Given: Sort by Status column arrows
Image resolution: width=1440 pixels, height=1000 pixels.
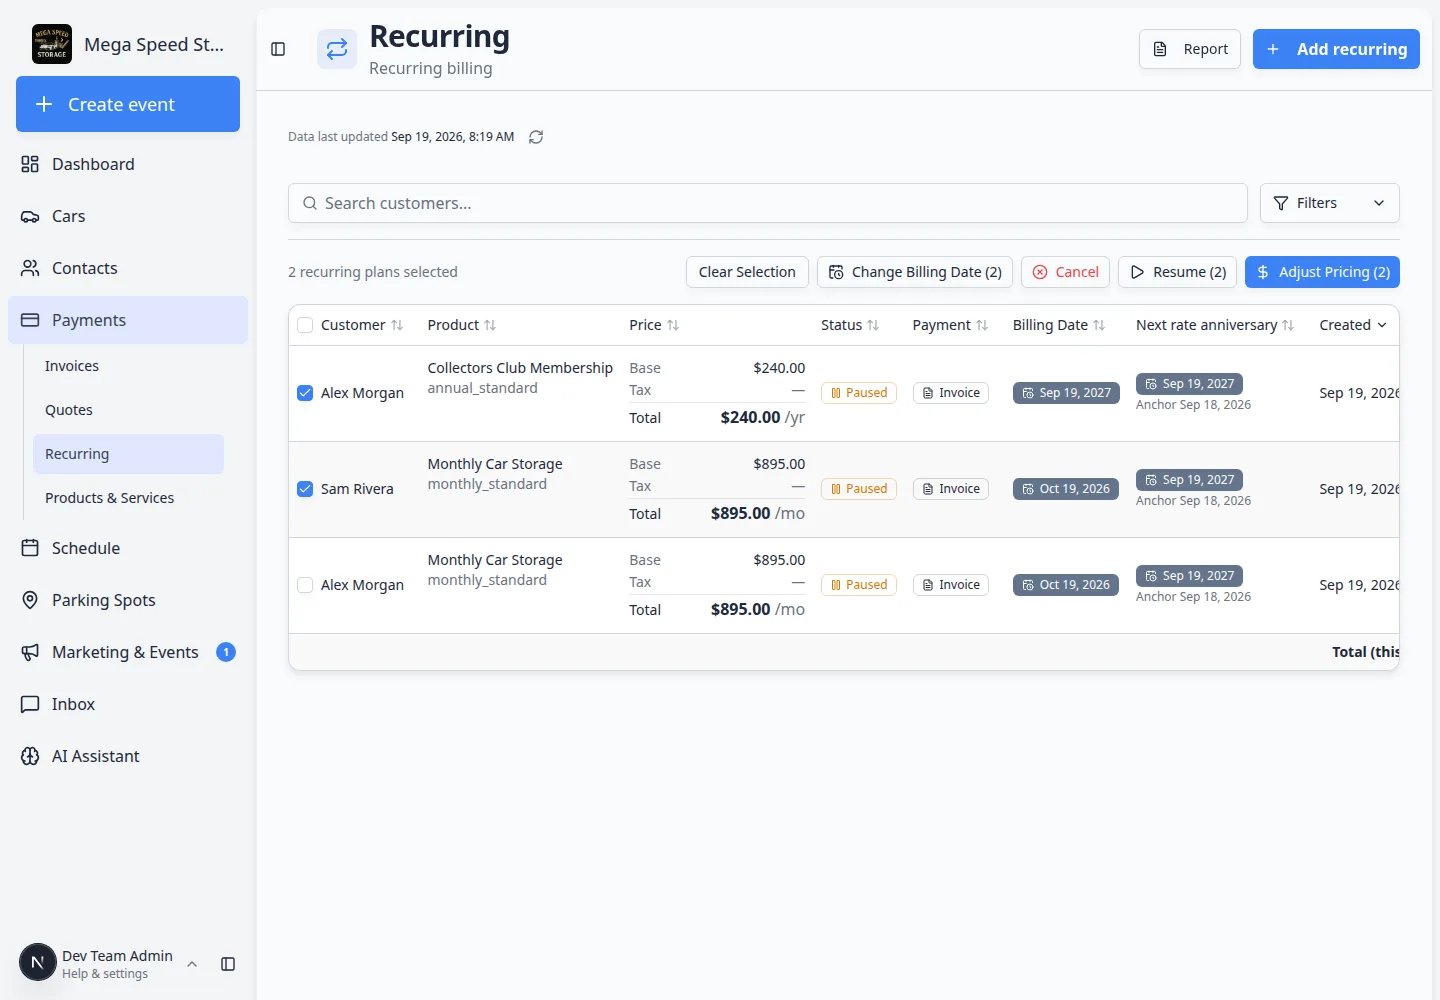Looking at the screenshot, I should click(873, 325).
